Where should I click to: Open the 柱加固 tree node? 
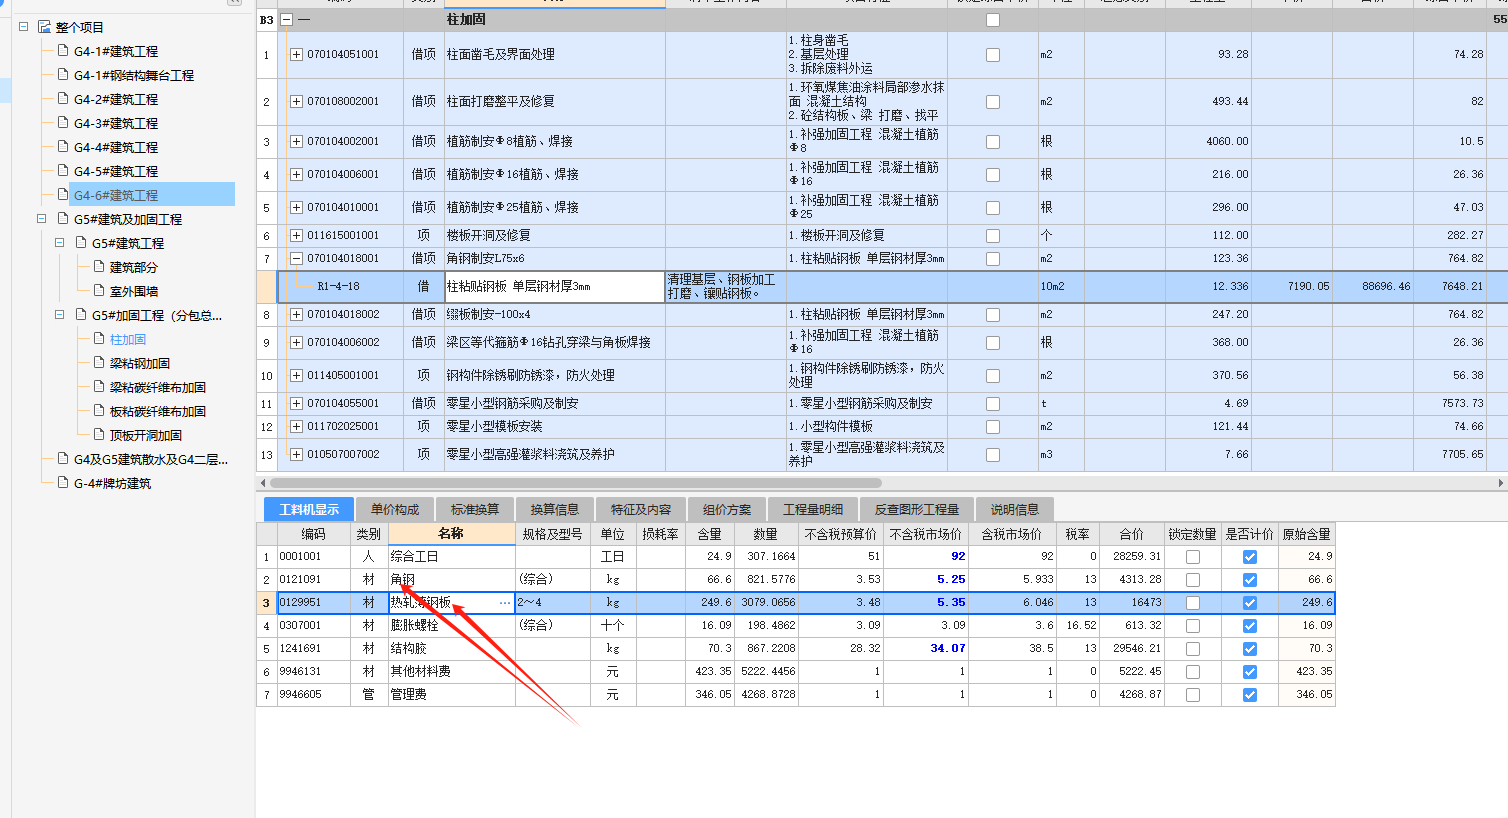128,339
